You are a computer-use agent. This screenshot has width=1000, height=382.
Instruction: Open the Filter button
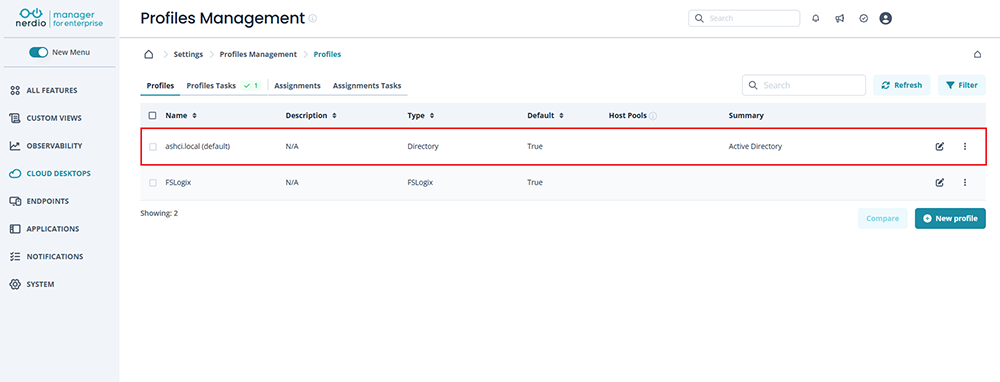[962, 85]
